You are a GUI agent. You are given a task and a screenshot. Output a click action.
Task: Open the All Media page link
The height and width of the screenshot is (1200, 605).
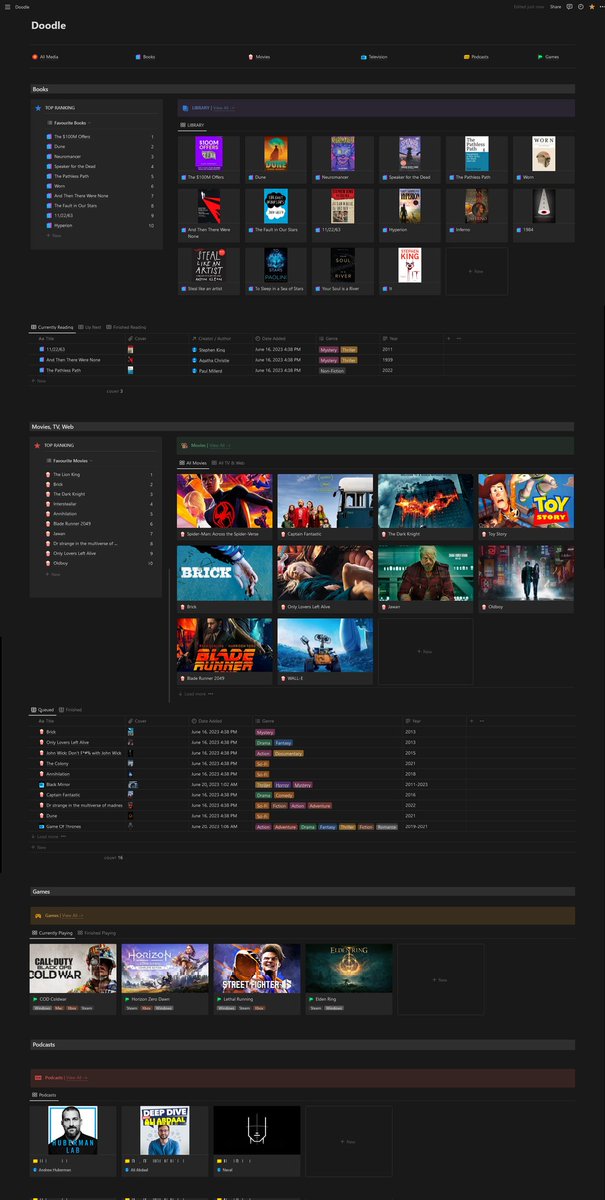[x=45, y=57]
